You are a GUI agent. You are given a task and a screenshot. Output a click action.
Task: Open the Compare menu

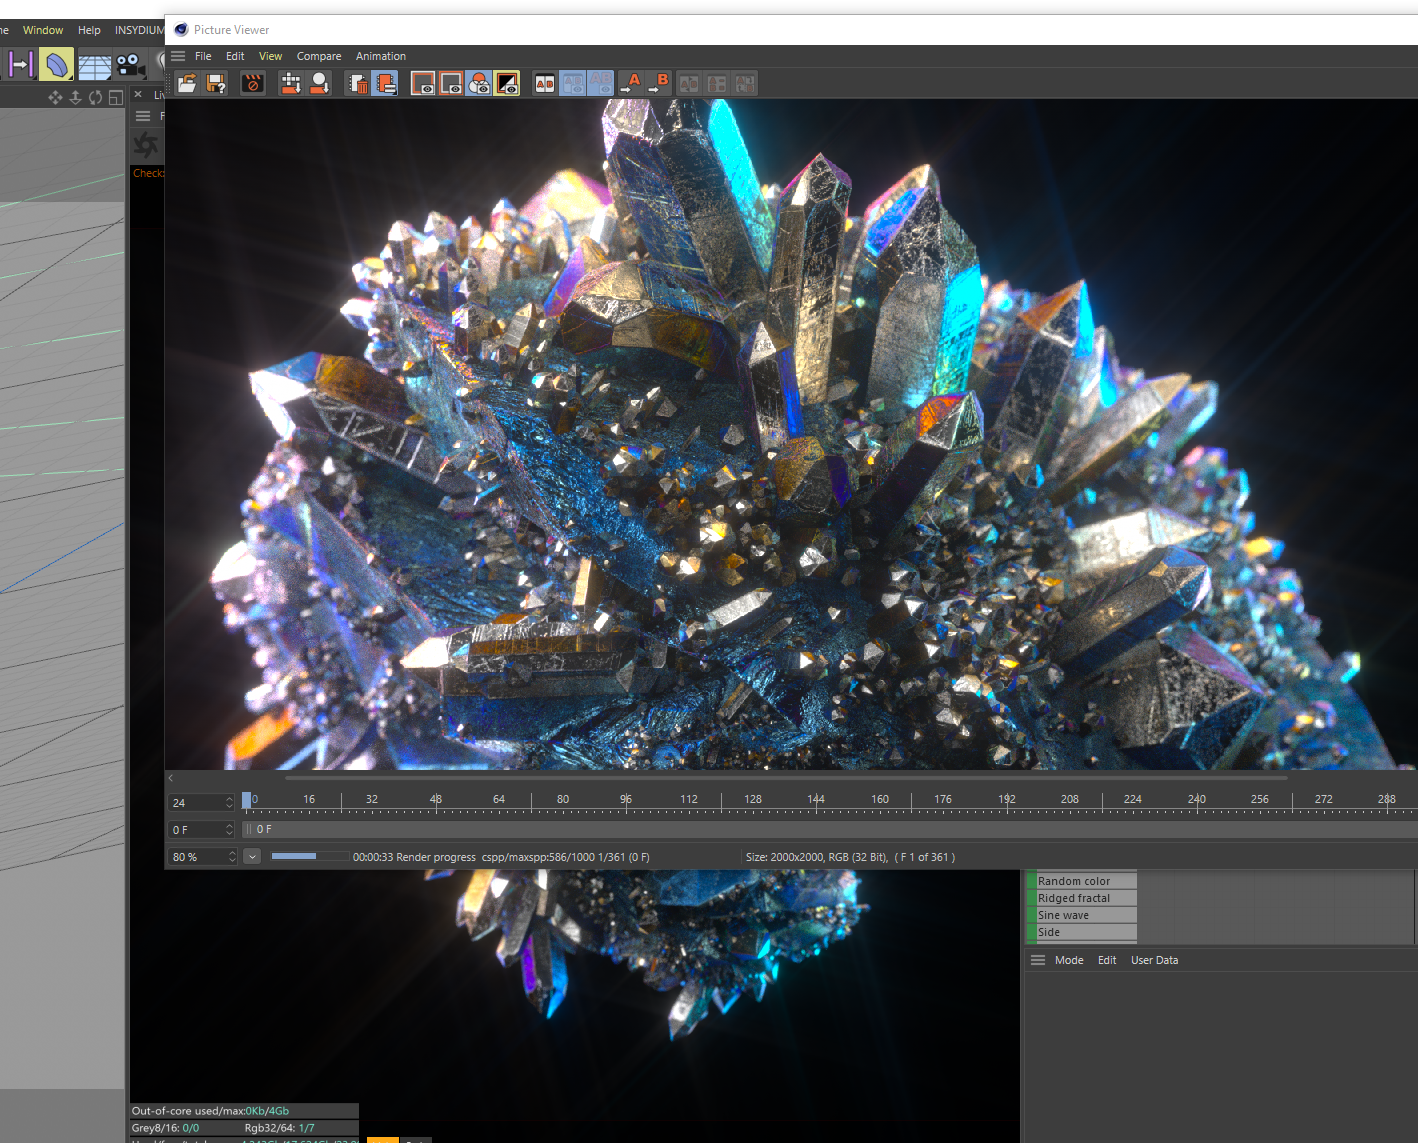click(x=318, y=57)
